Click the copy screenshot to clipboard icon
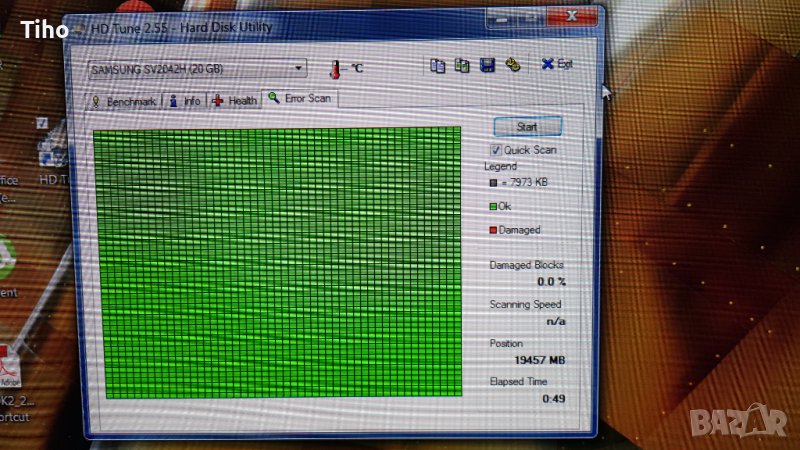Viewport: 800px width, 450px height. click(x=462, y=65)
